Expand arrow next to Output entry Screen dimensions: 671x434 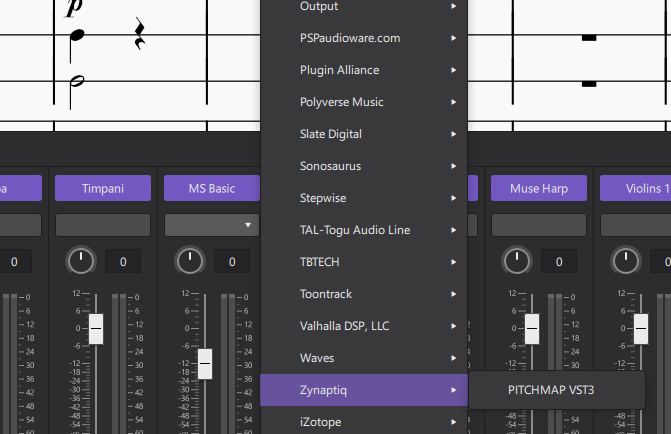click(453, 6)
